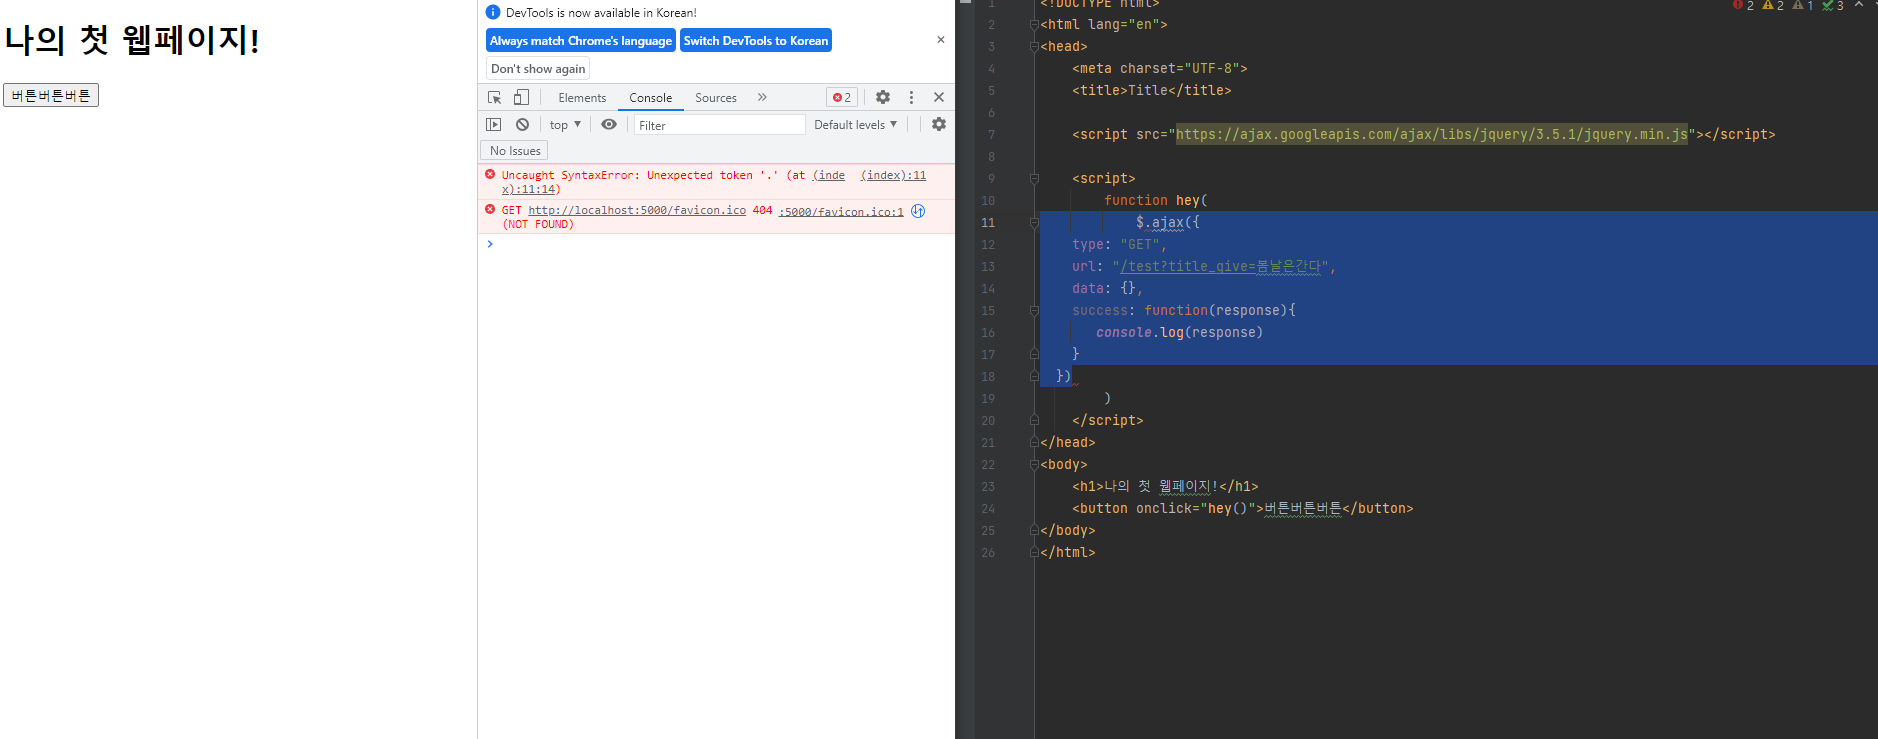Screen dimensions: 1878x739
Task: Click the error icon beside GET favicon message
Action: [x=490, y=209]
